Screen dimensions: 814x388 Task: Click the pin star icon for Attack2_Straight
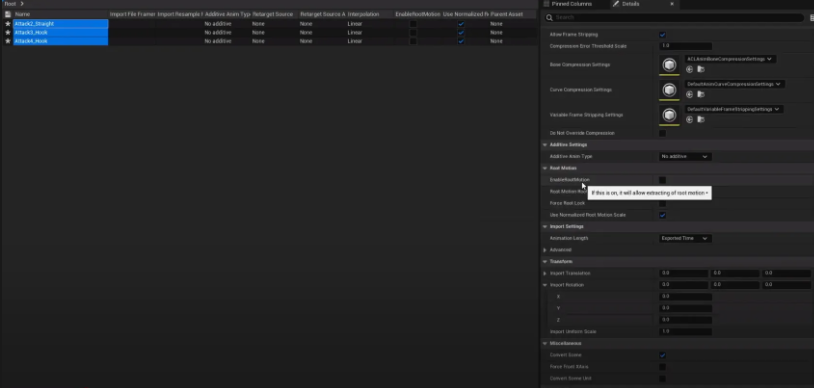[7, 24]
